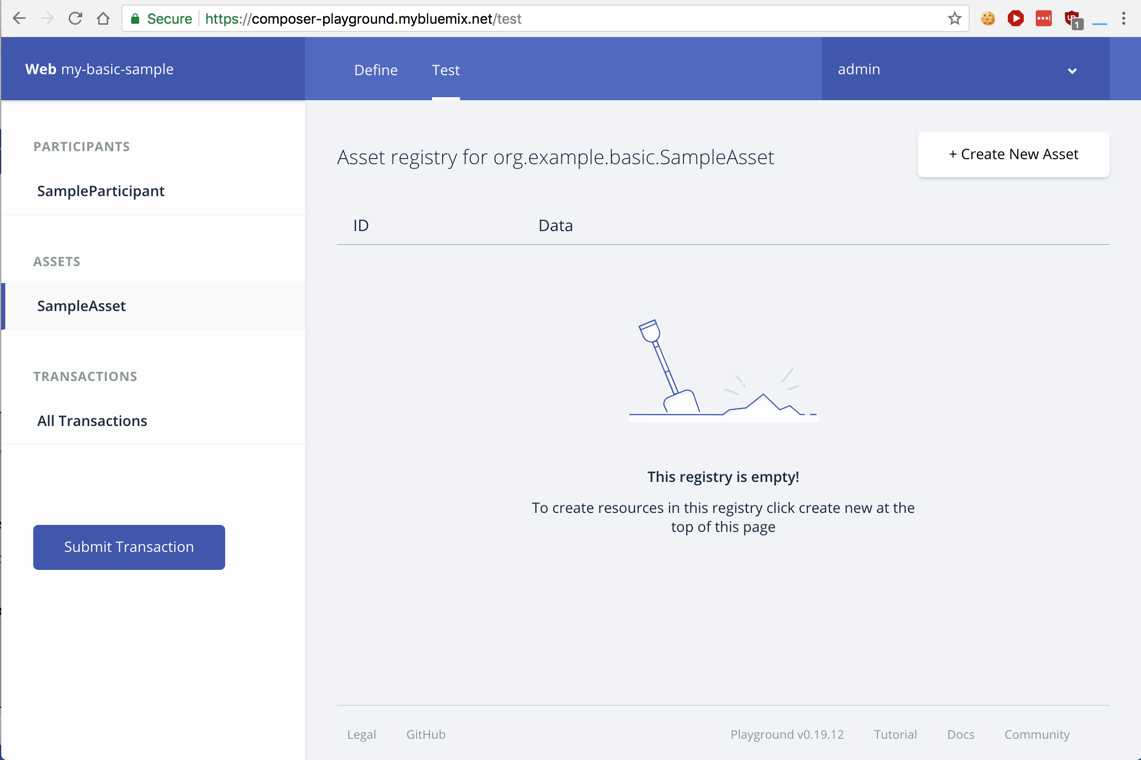Open the LastPass extension icon
This screenshot has width=1141, height=760.
coord(1044,18)
